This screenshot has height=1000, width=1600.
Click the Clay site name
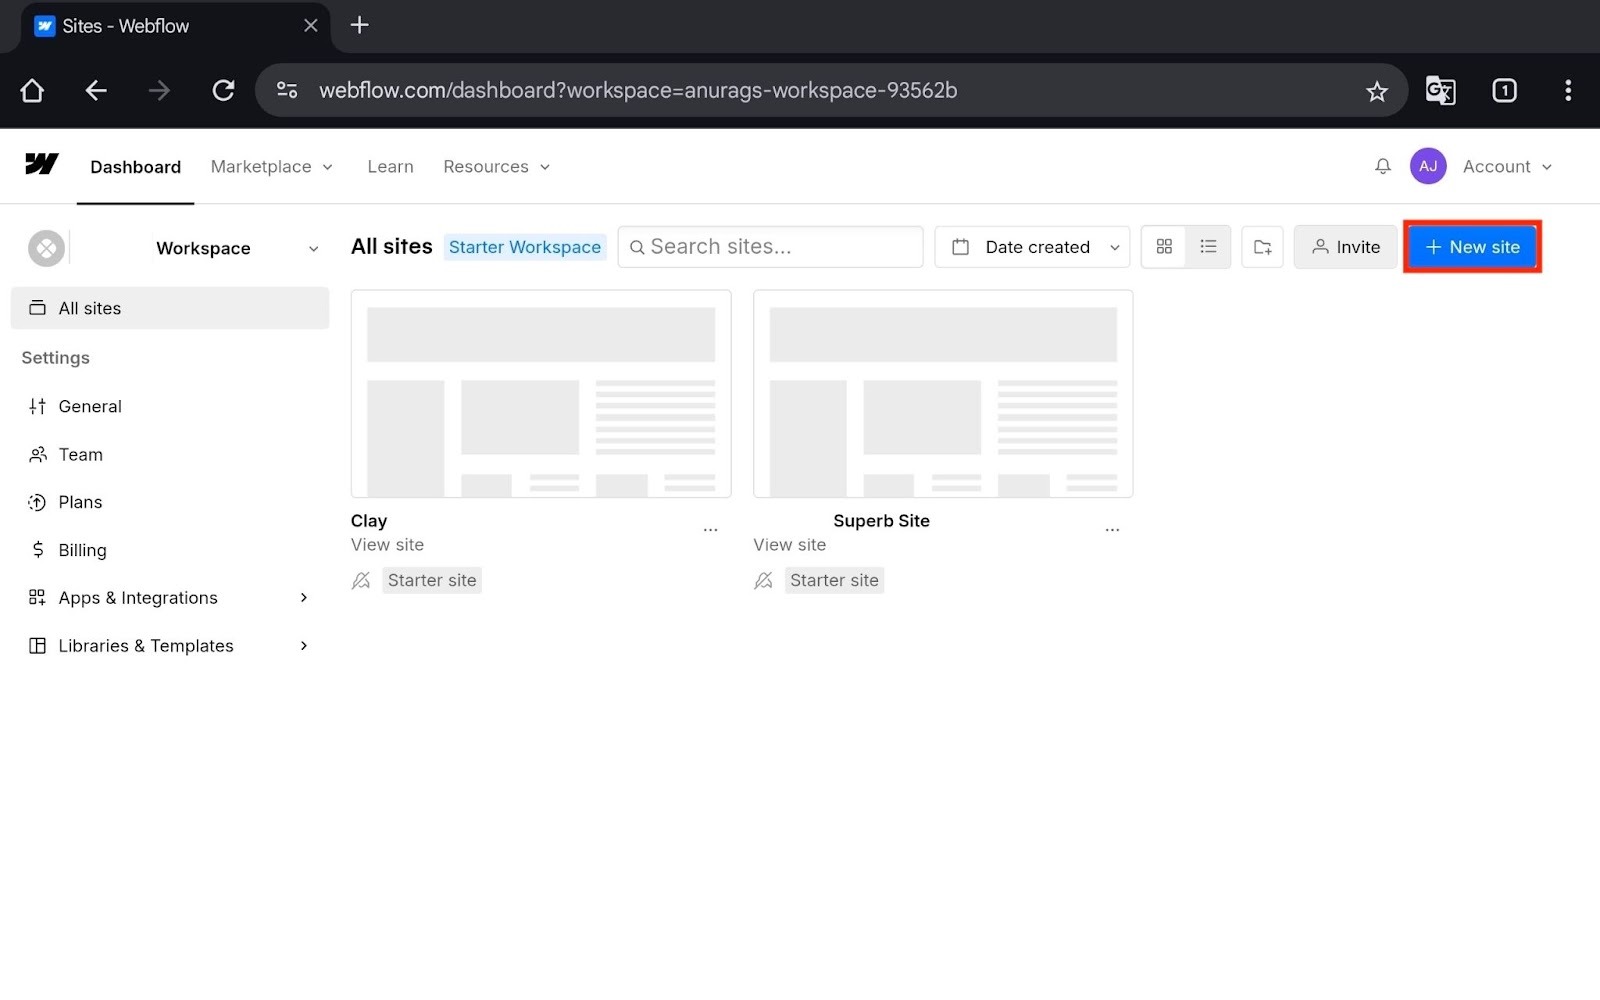(x=369, y=521)
